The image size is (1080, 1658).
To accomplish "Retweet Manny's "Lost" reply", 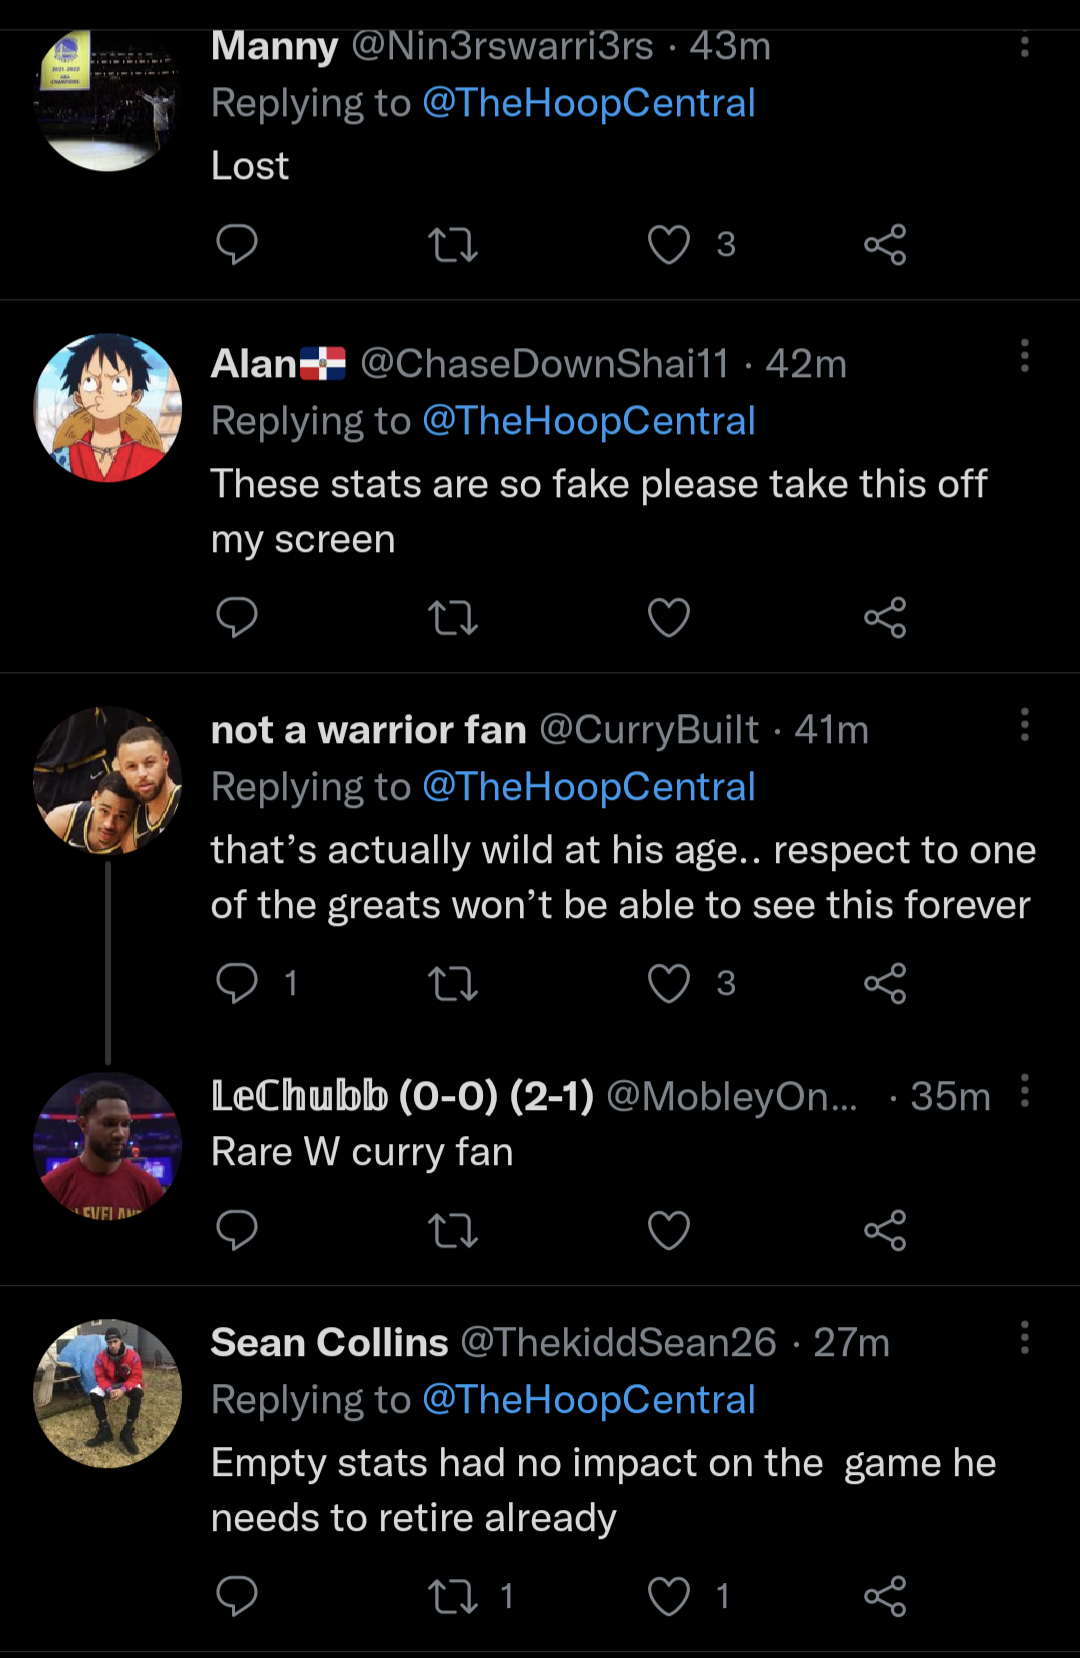I will coord(453,244).
